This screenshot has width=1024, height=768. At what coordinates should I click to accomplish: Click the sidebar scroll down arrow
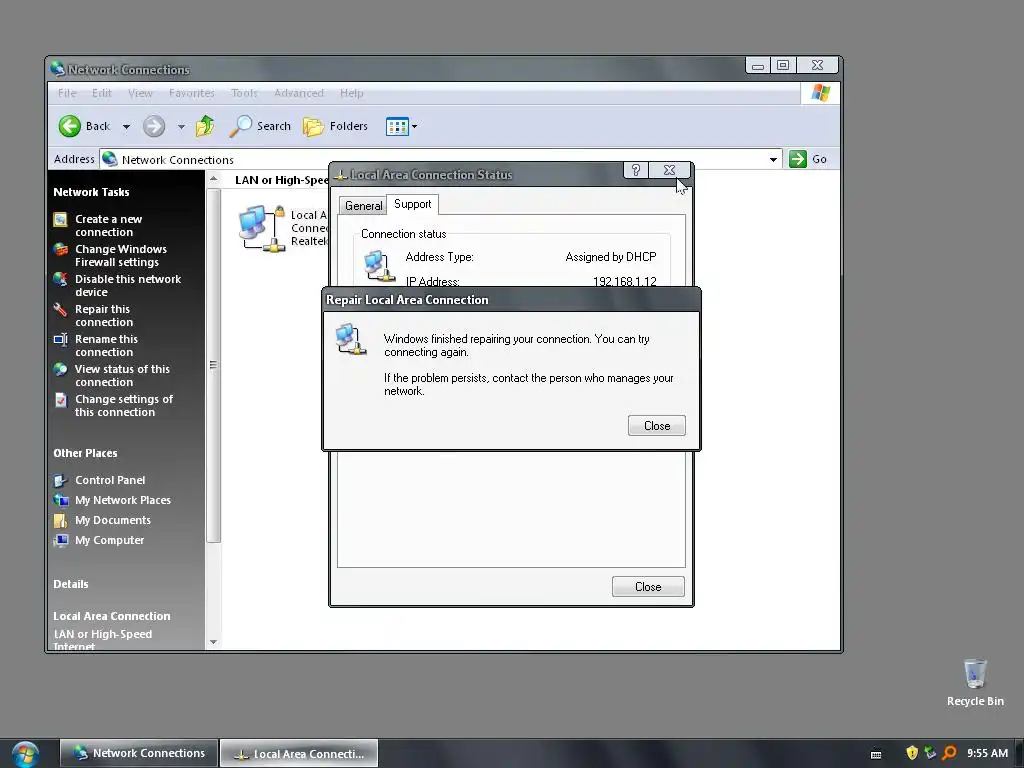(214, 642)
